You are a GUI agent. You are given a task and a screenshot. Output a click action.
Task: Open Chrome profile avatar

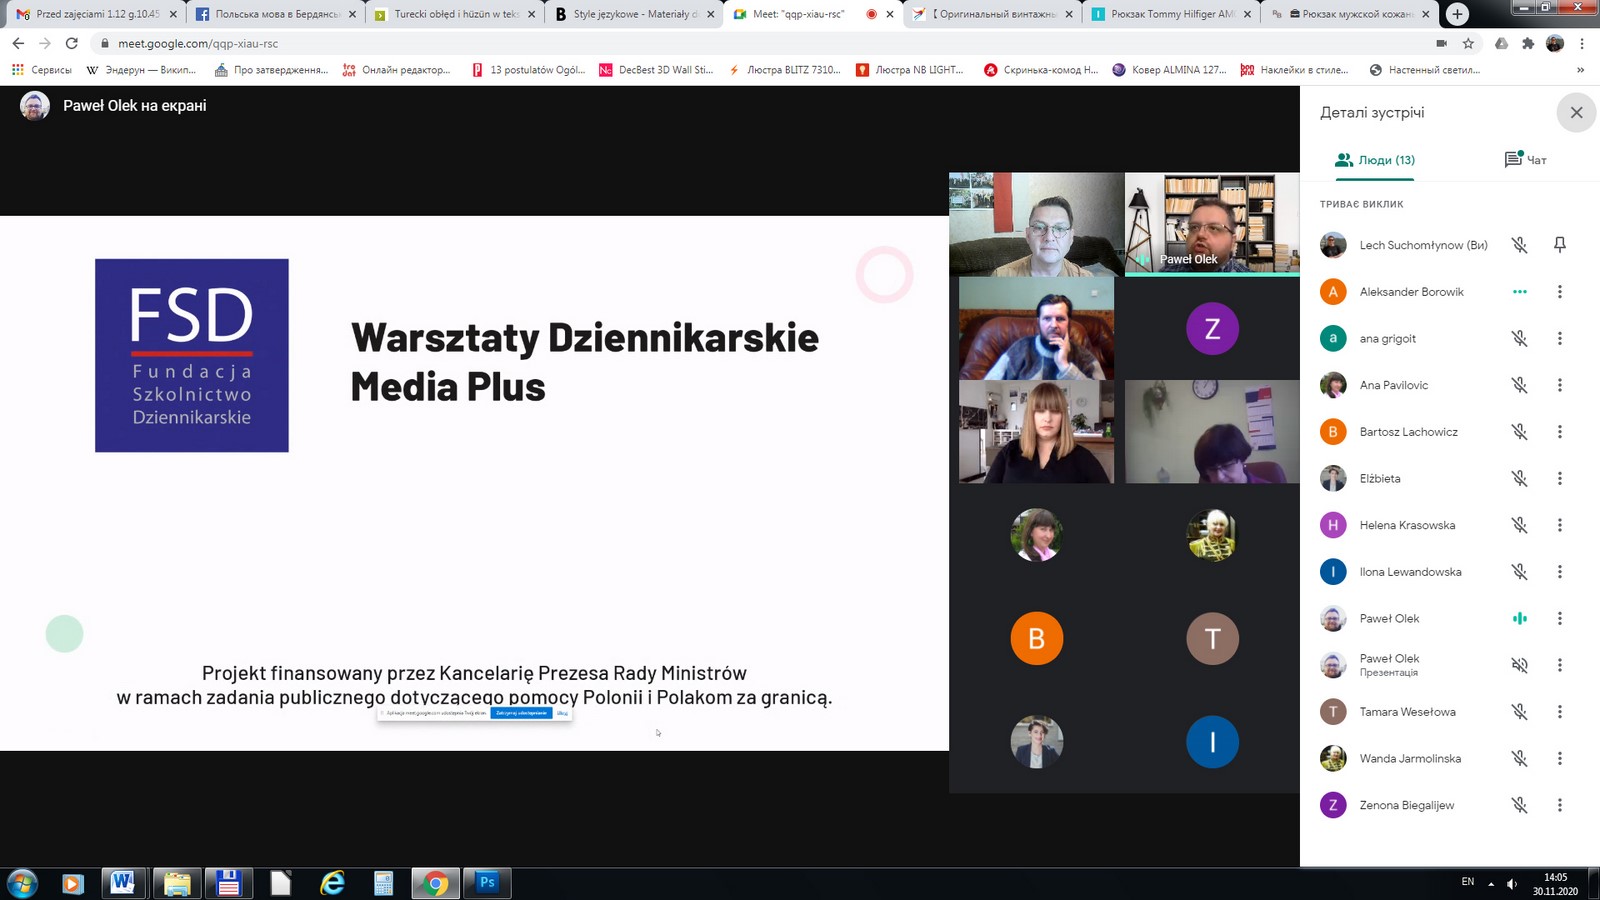tap(1555, 43)
